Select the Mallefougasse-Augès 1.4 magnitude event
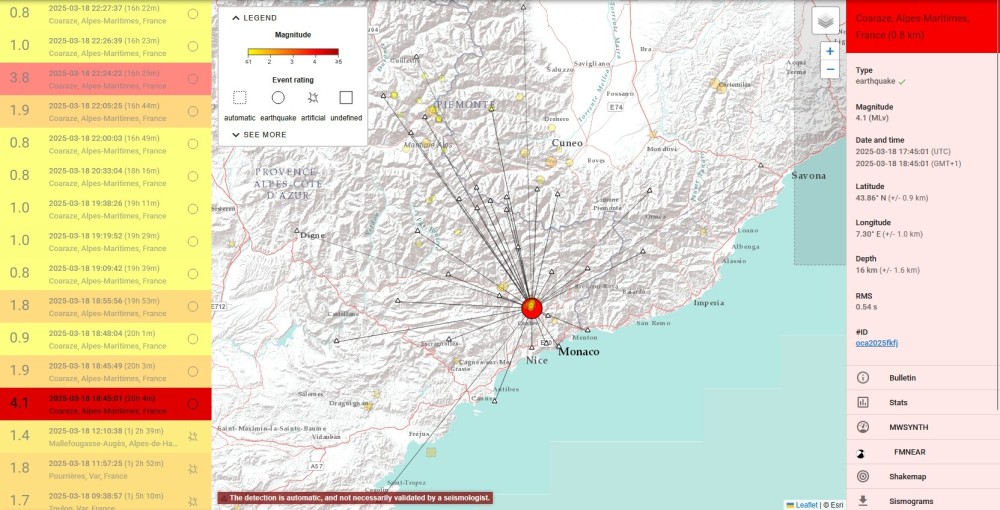The image size is (1000, 510). [x=105, y=435]
